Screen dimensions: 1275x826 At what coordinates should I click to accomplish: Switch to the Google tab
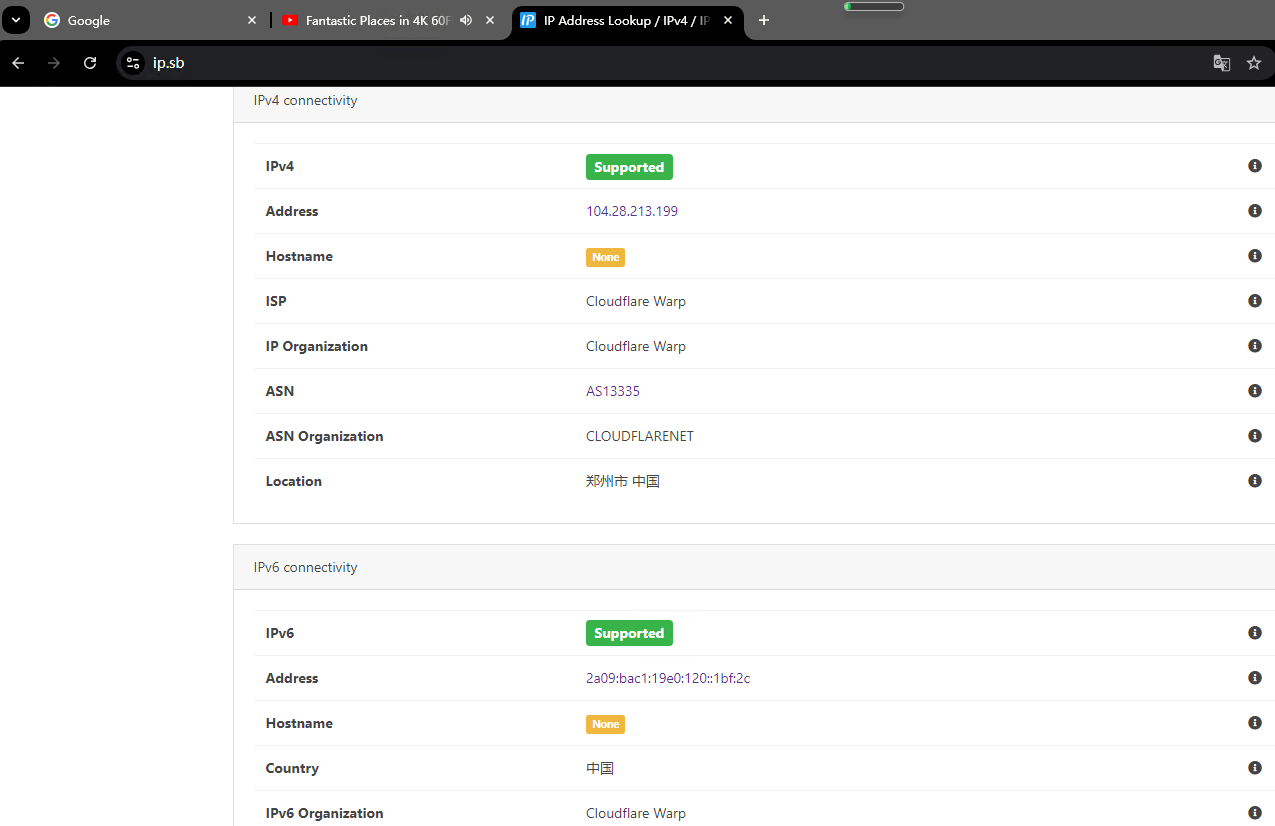150,20
